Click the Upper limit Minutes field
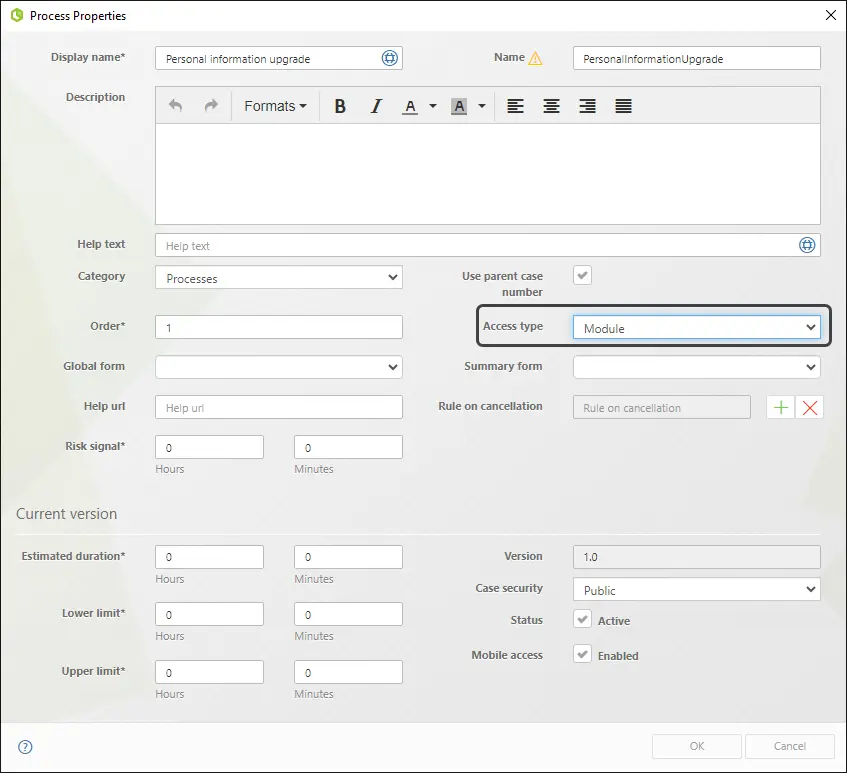 (348, 672)
